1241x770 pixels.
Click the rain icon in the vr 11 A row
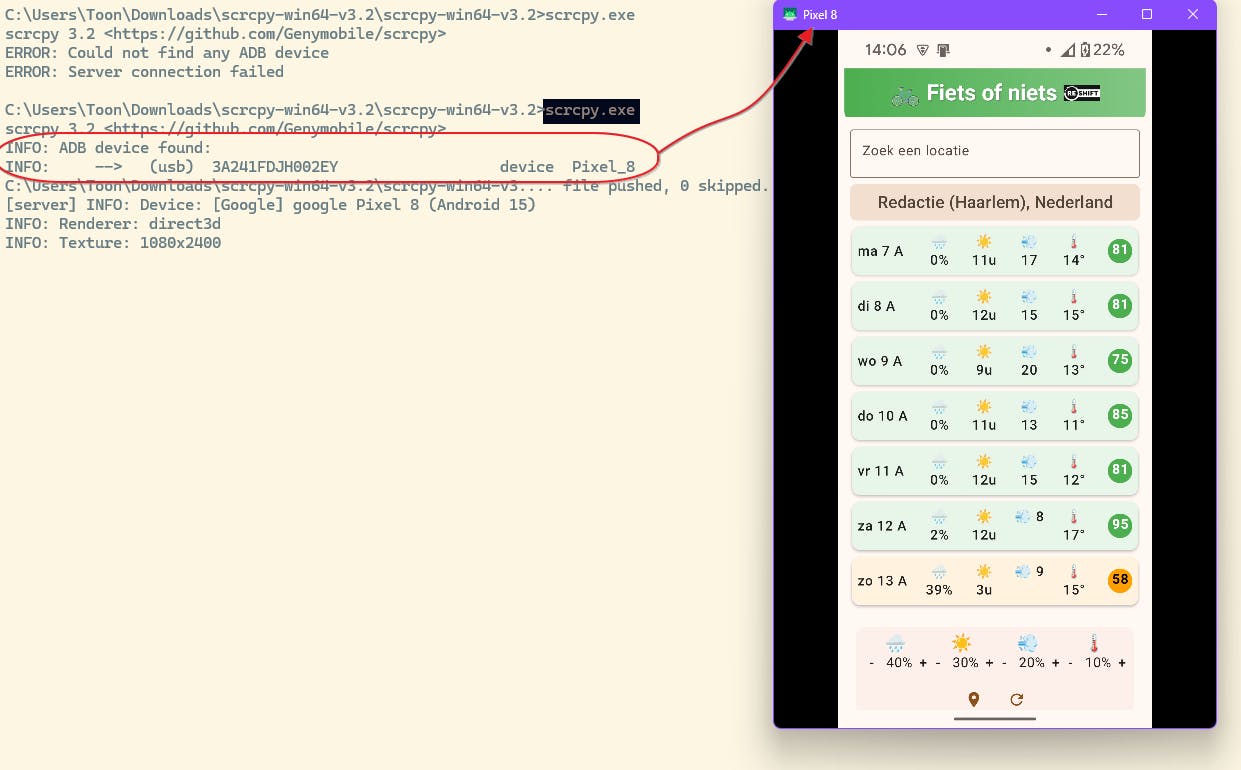[x=939, y=462]
